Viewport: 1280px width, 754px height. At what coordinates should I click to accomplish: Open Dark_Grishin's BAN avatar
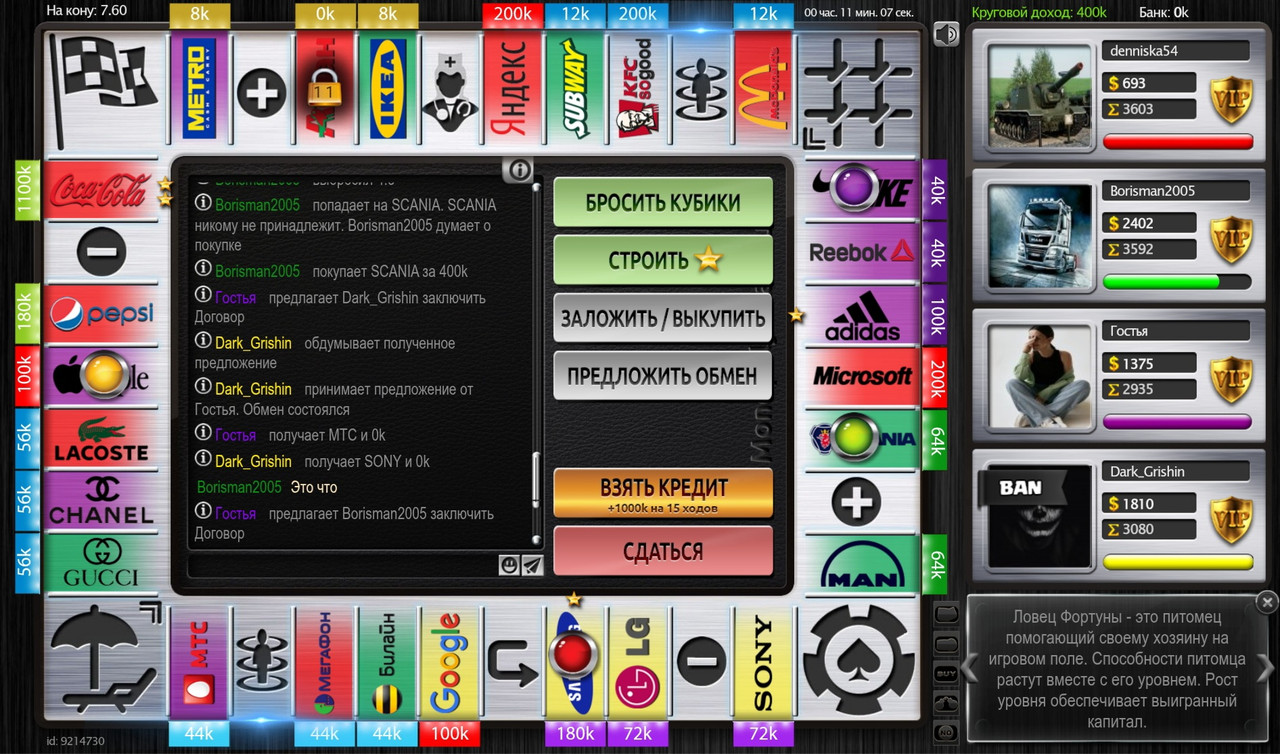[1038, 516]
